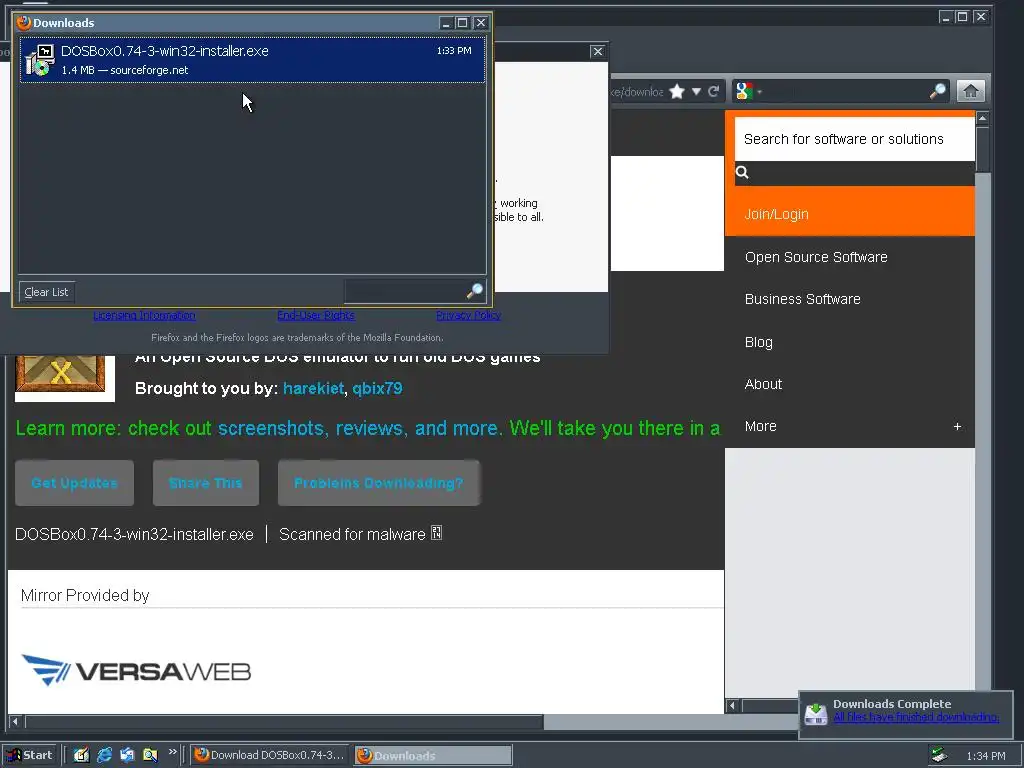Switch to the Downloads taskbar button
This screenshot has width=1024, height=768.
(433, 755)
